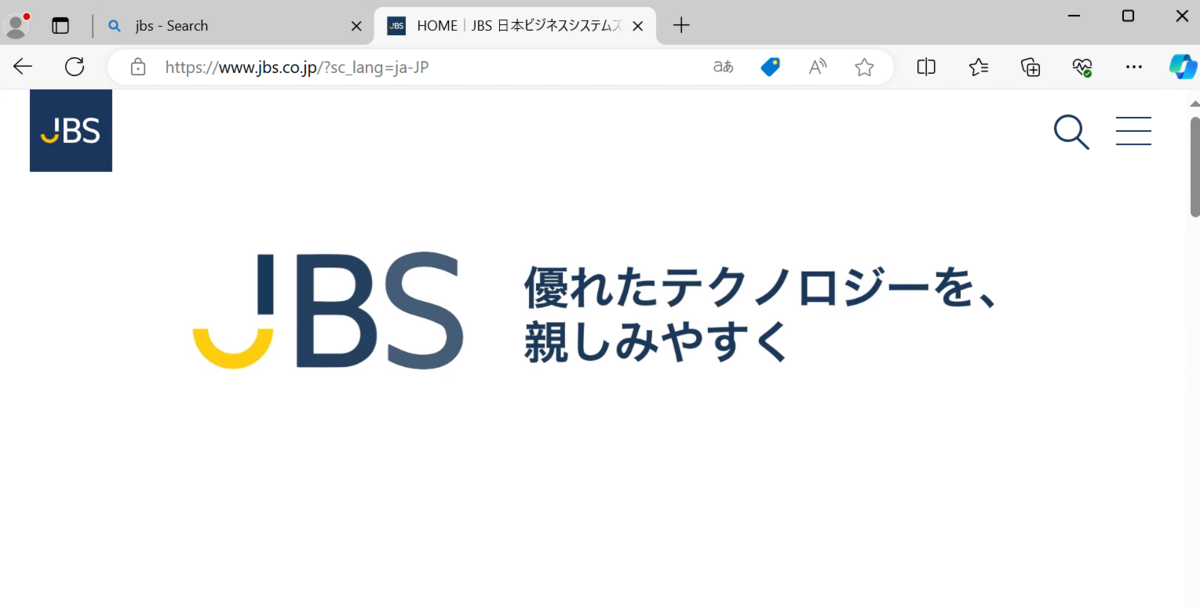Click tagline 優れたテクノロジーを、
This screenshot has width=1200, height=608.
click(x=762, y=287)
